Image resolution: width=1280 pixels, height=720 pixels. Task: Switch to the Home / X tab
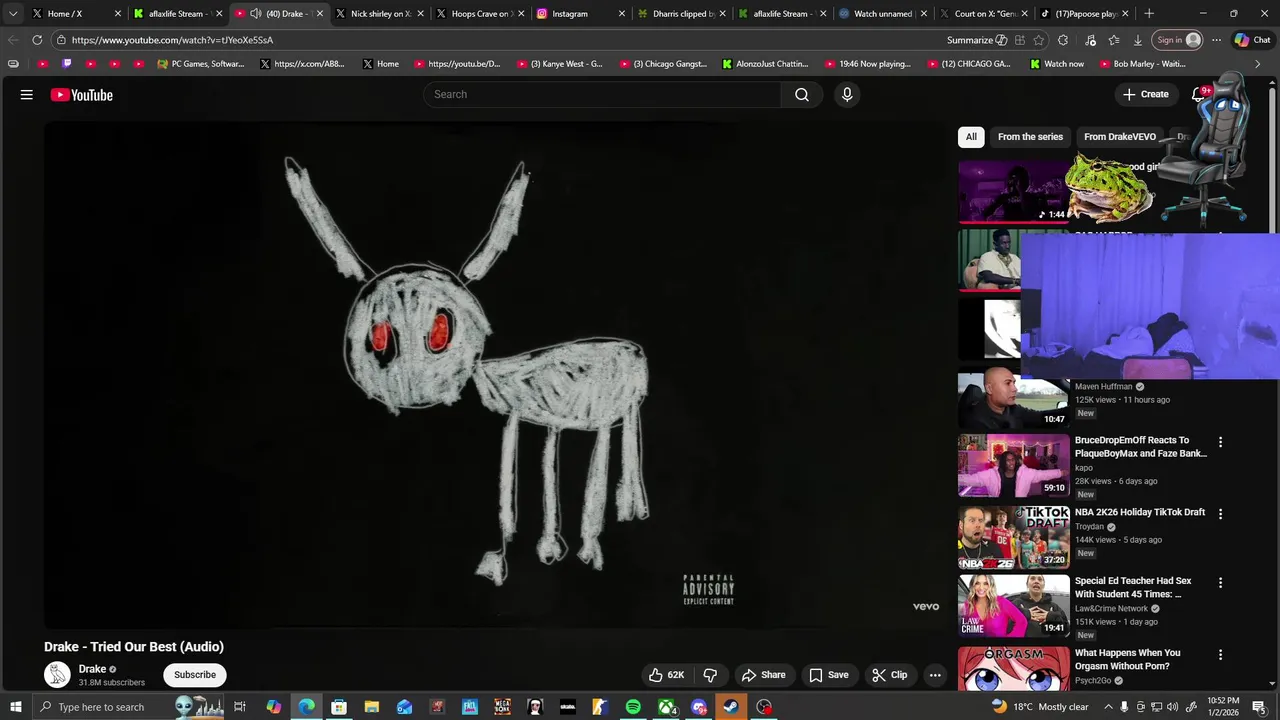(x=75, y=14)
